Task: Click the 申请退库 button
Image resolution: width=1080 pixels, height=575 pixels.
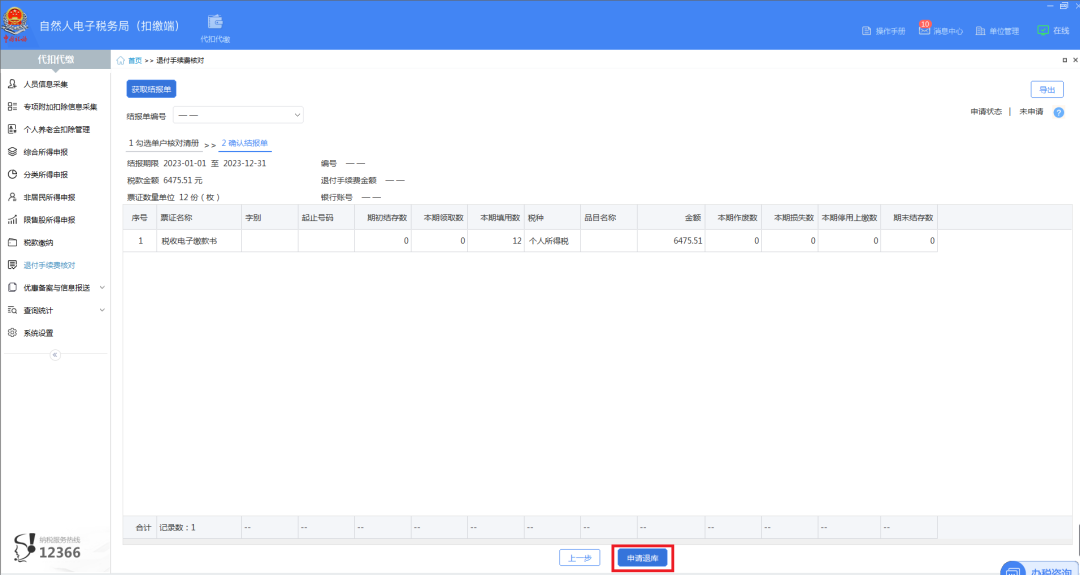Action: click(x=643, y=558)
